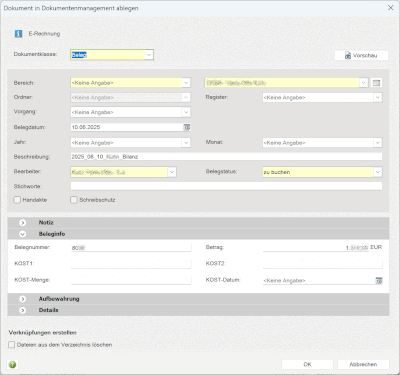
Task: Click into the Betrag amount field
Action: pos(316,247)
